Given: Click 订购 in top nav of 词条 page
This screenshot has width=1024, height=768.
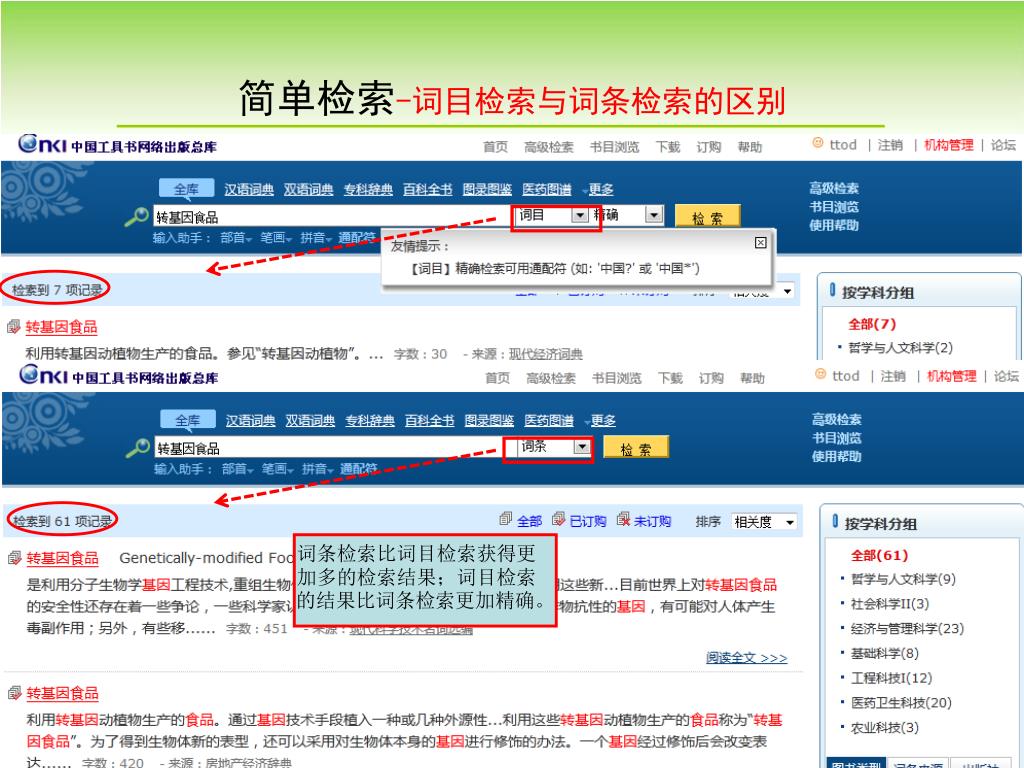Looking at the screenshot, I should [711, 378].
